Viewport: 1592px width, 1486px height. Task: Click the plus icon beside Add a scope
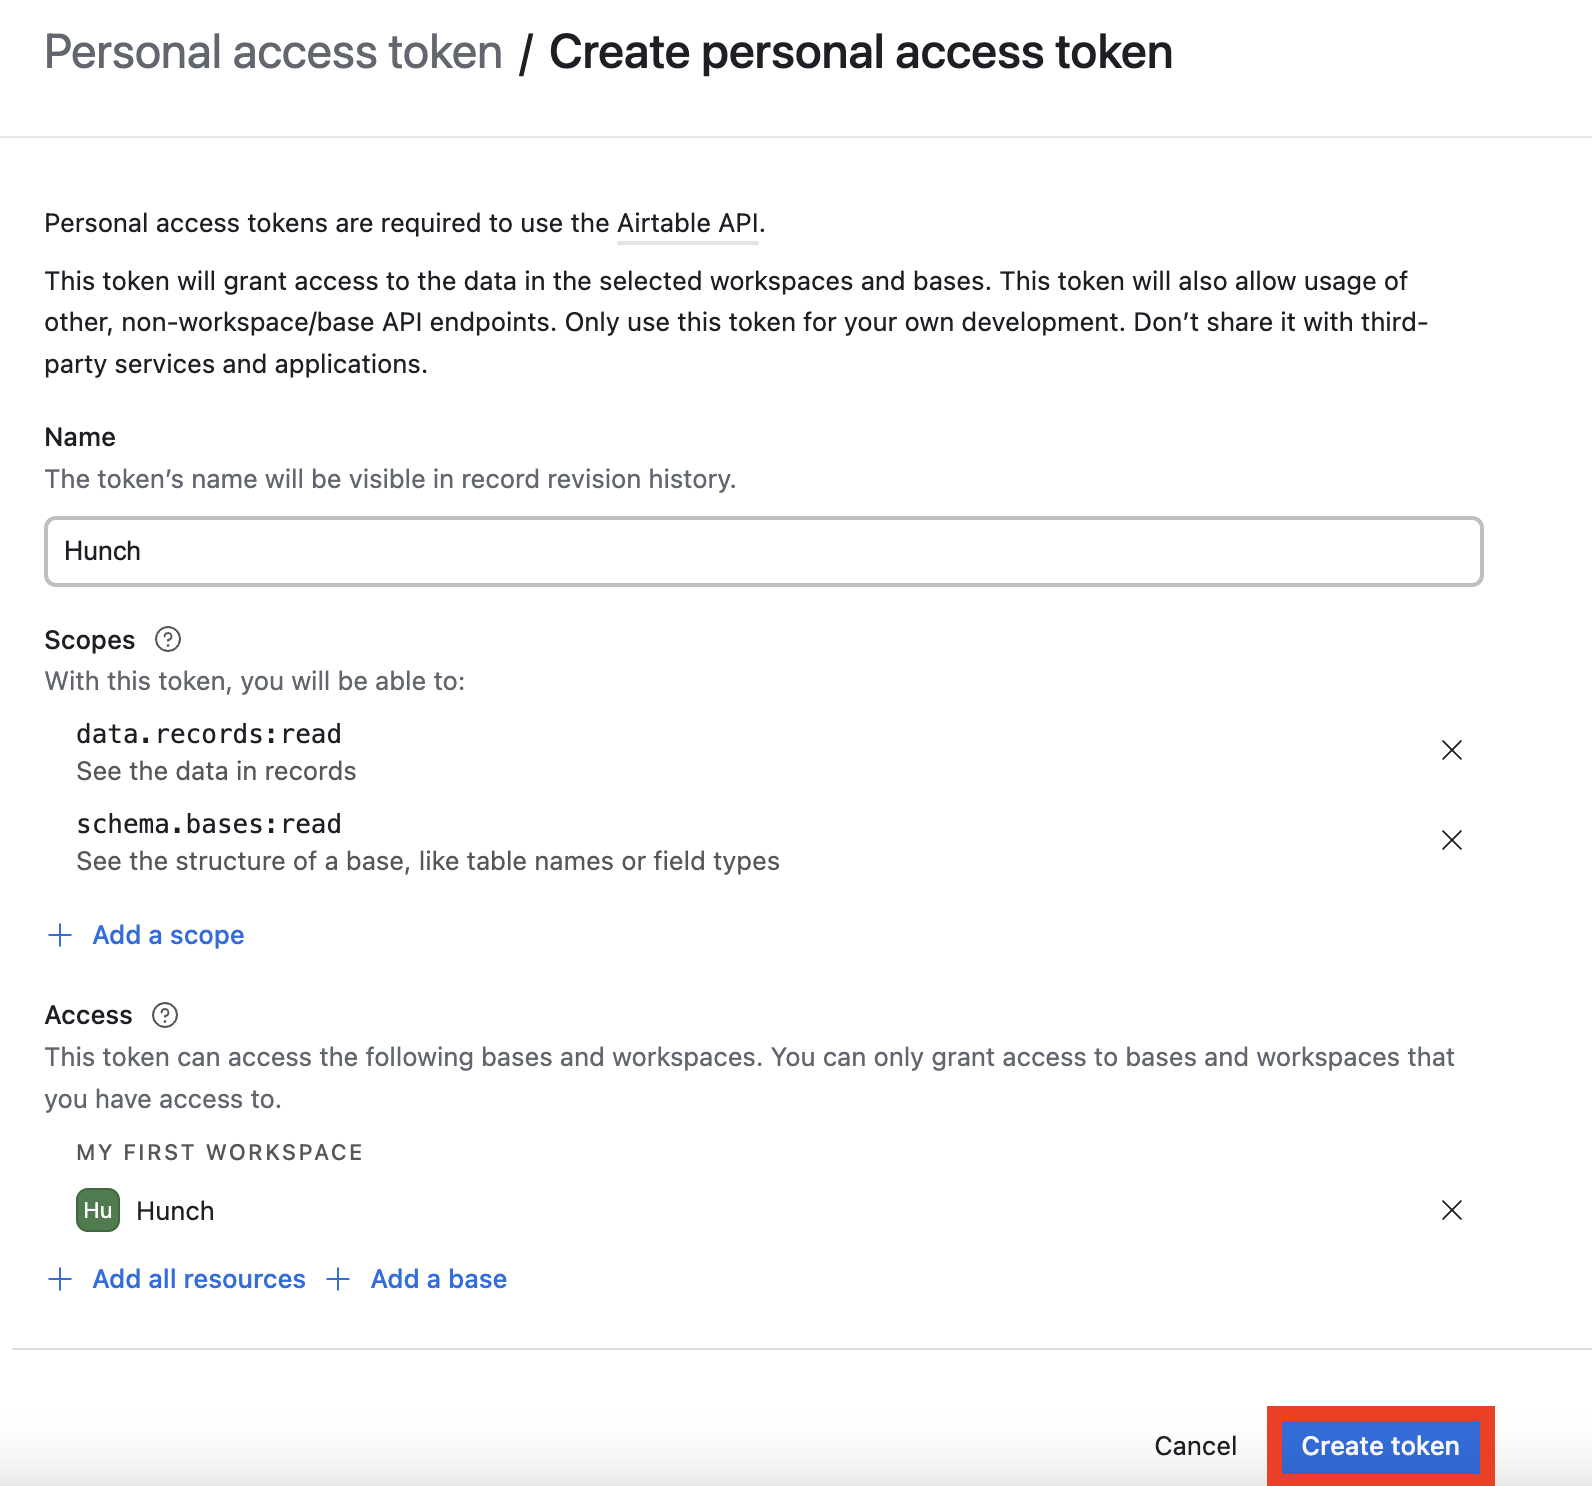pyautogui.click(x=60, y=934)
